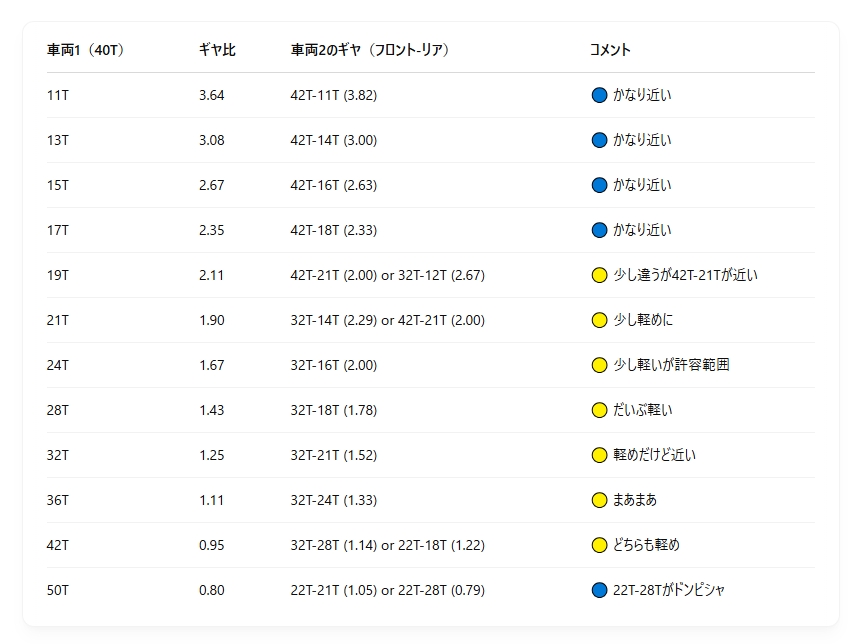
Task: Click the yellow circle next to どちらも軽め
Action: point(599,545)
